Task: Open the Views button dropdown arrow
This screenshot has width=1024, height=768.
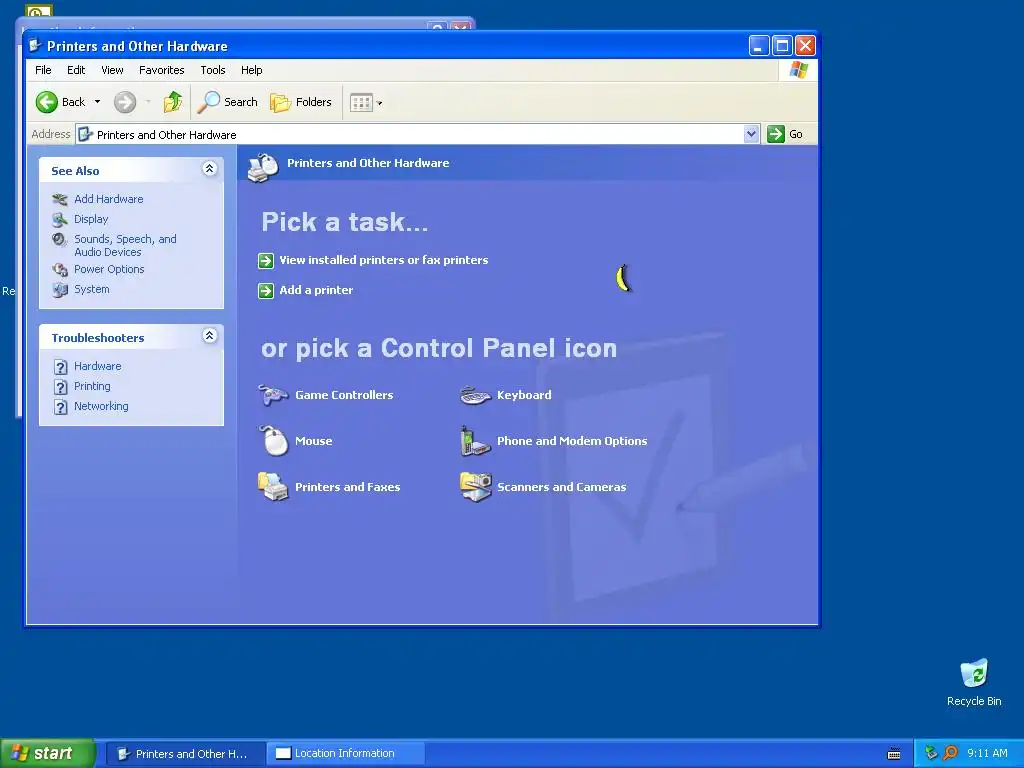Action: pyautogui.click(x=379, y=103)
